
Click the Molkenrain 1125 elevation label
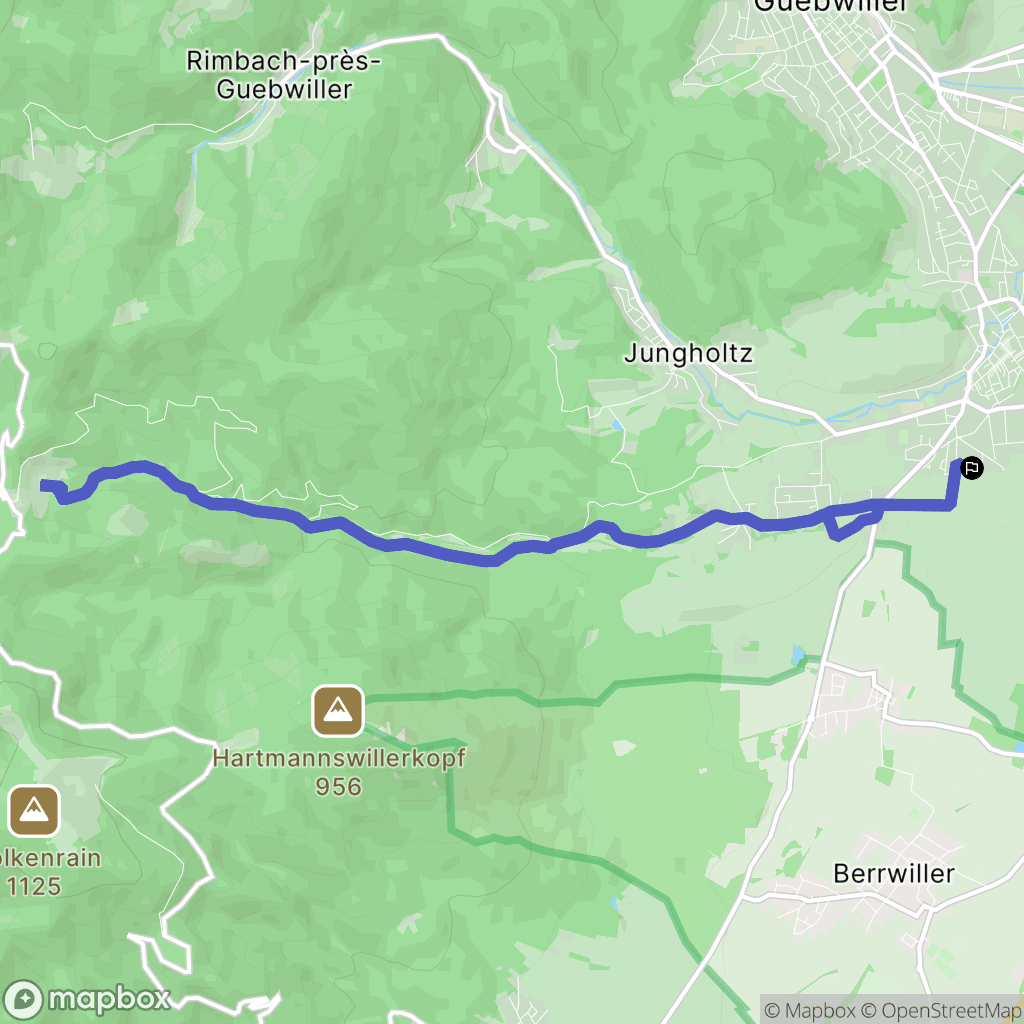pos(49,872)
